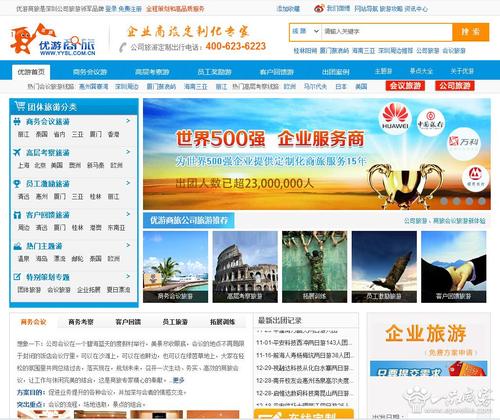This screenshot has width=500, height=420.
Task: Switch to the 商务会议 content tab
Action: coord(33,322)
